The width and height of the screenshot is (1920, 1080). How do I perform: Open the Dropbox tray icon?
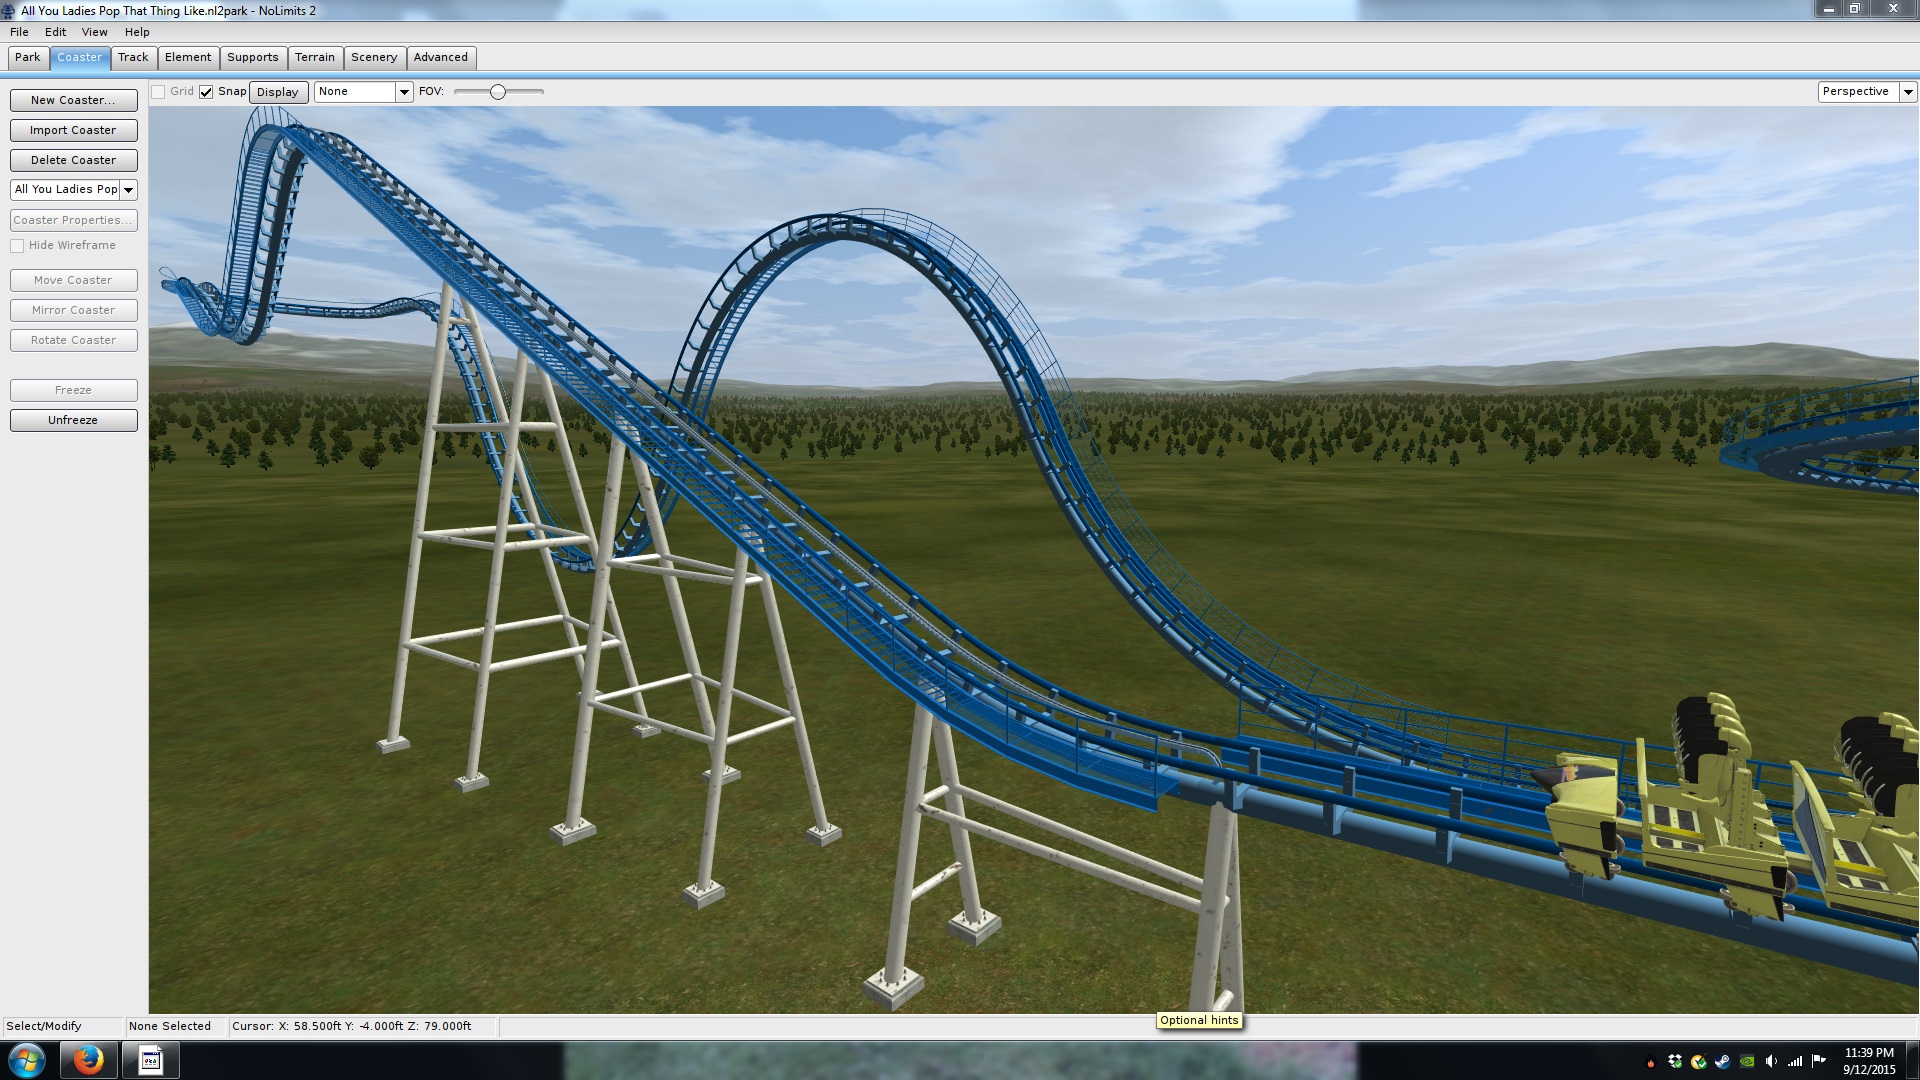(1675, 1061)
